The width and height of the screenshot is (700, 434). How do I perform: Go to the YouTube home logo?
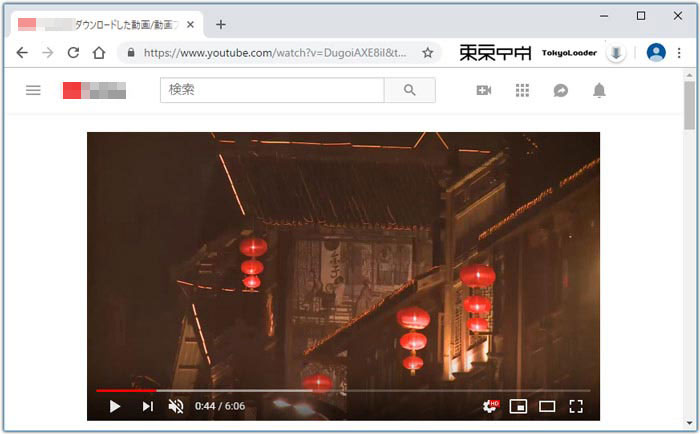pos(94,90)
